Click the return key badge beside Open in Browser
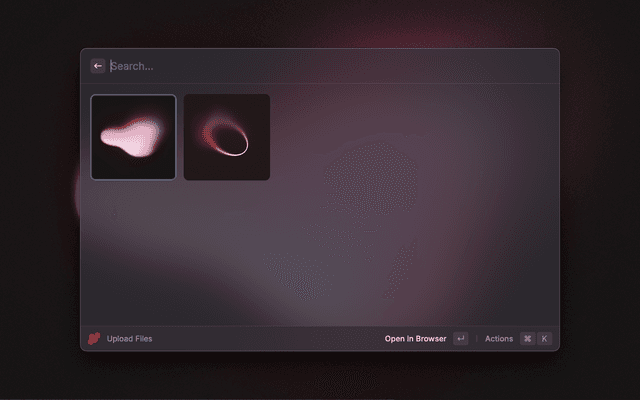 pyautogui.click(x=460, y=339)
